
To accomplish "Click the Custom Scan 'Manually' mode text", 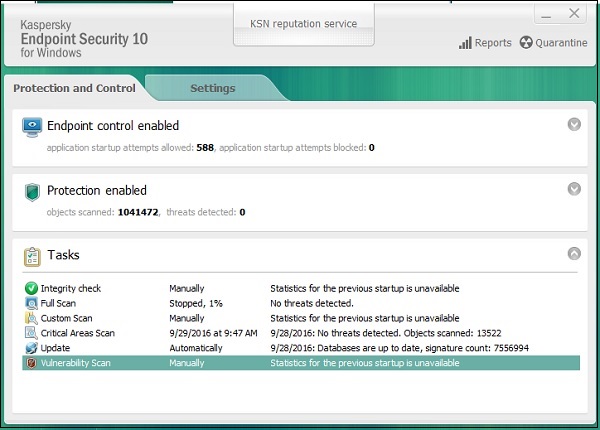I will click(187, 318).
